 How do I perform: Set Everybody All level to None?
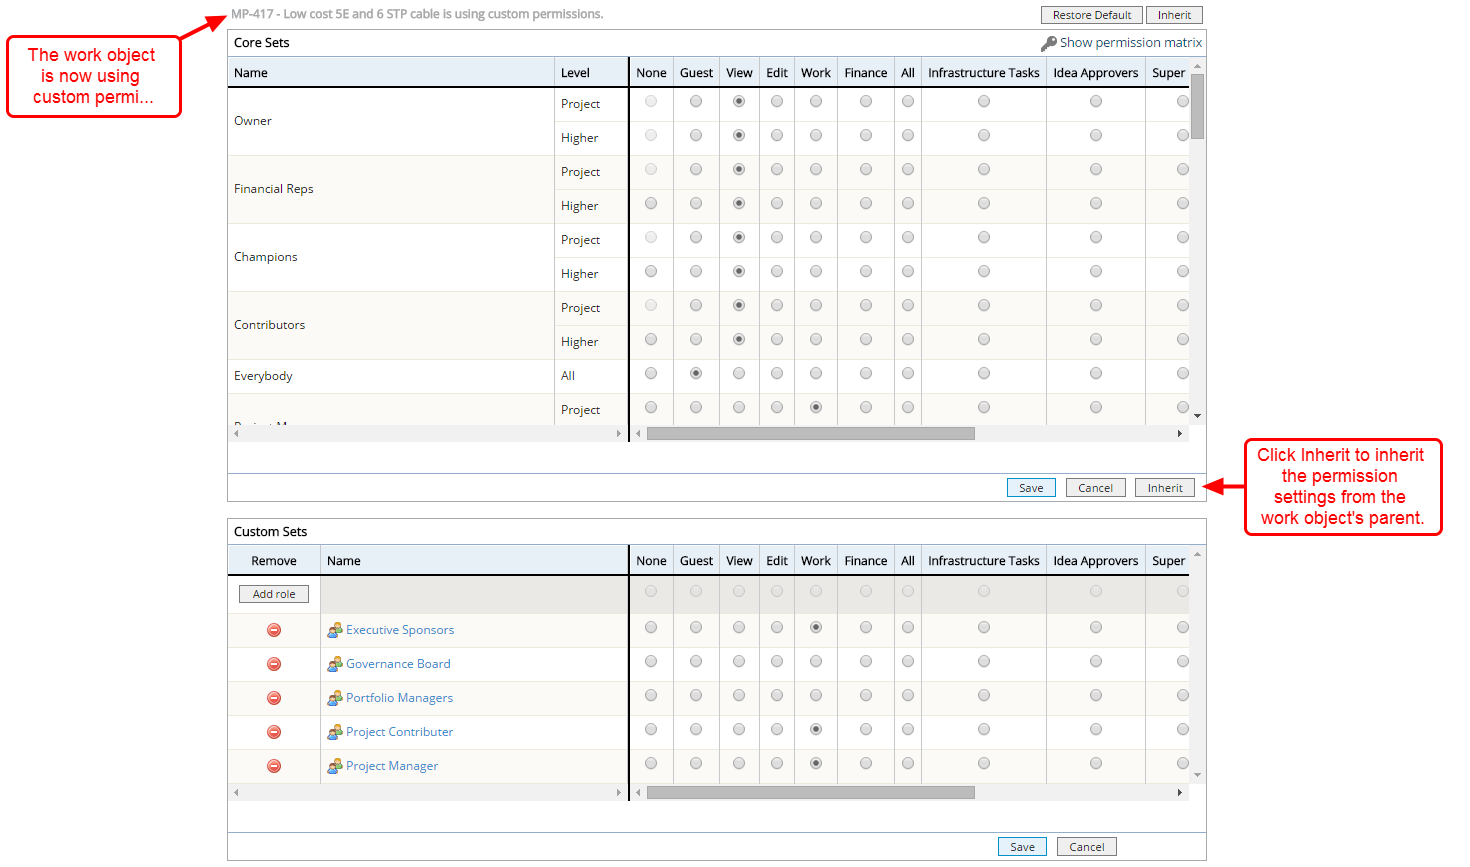point(651,373)
